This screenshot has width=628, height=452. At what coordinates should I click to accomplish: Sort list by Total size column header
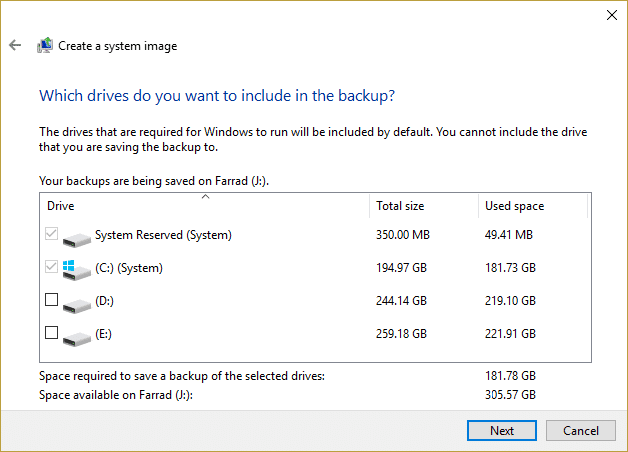point(424,206)
